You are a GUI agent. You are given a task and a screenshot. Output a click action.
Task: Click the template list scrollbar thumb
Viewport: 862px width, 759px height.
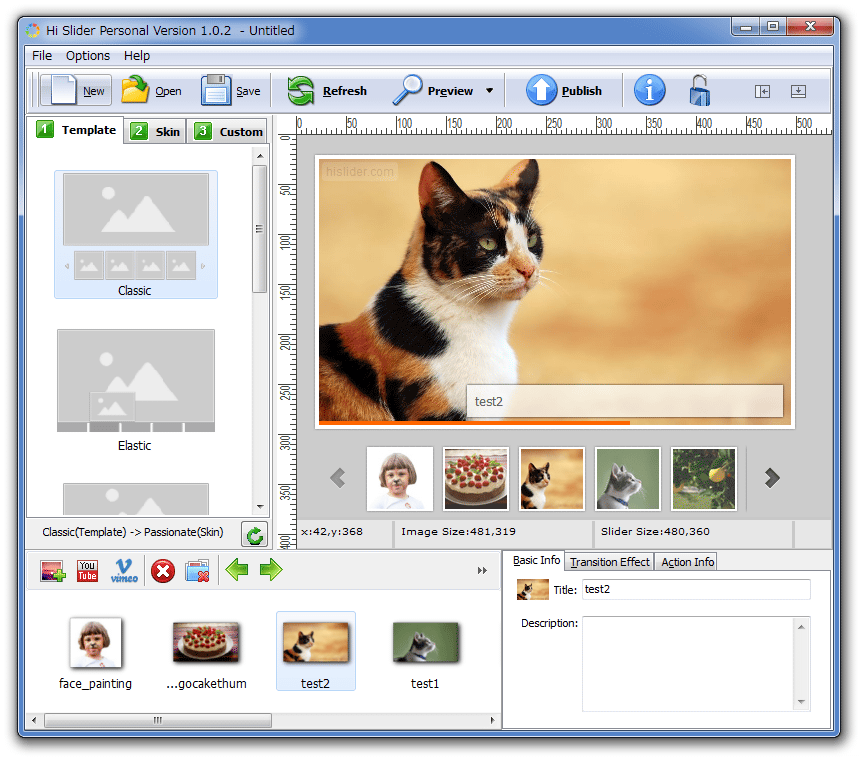click(x=259, y=229)
